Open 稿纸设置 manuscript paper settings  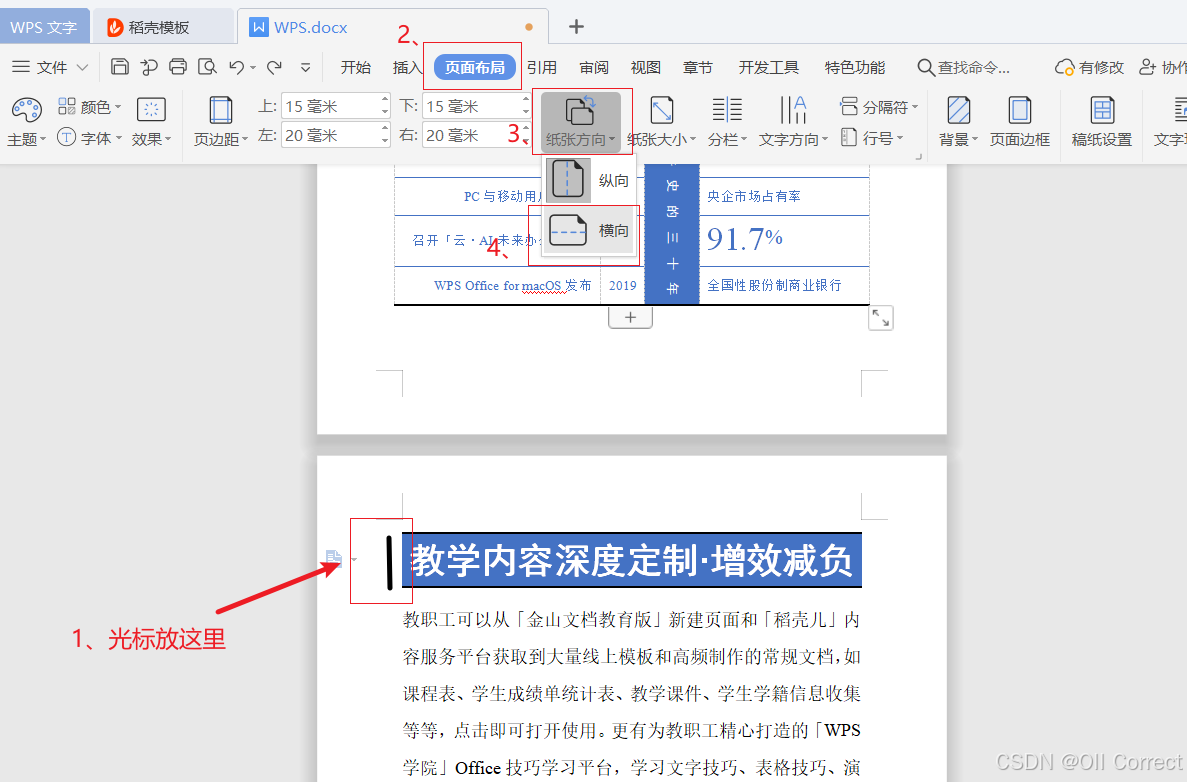coord(1101,122)
